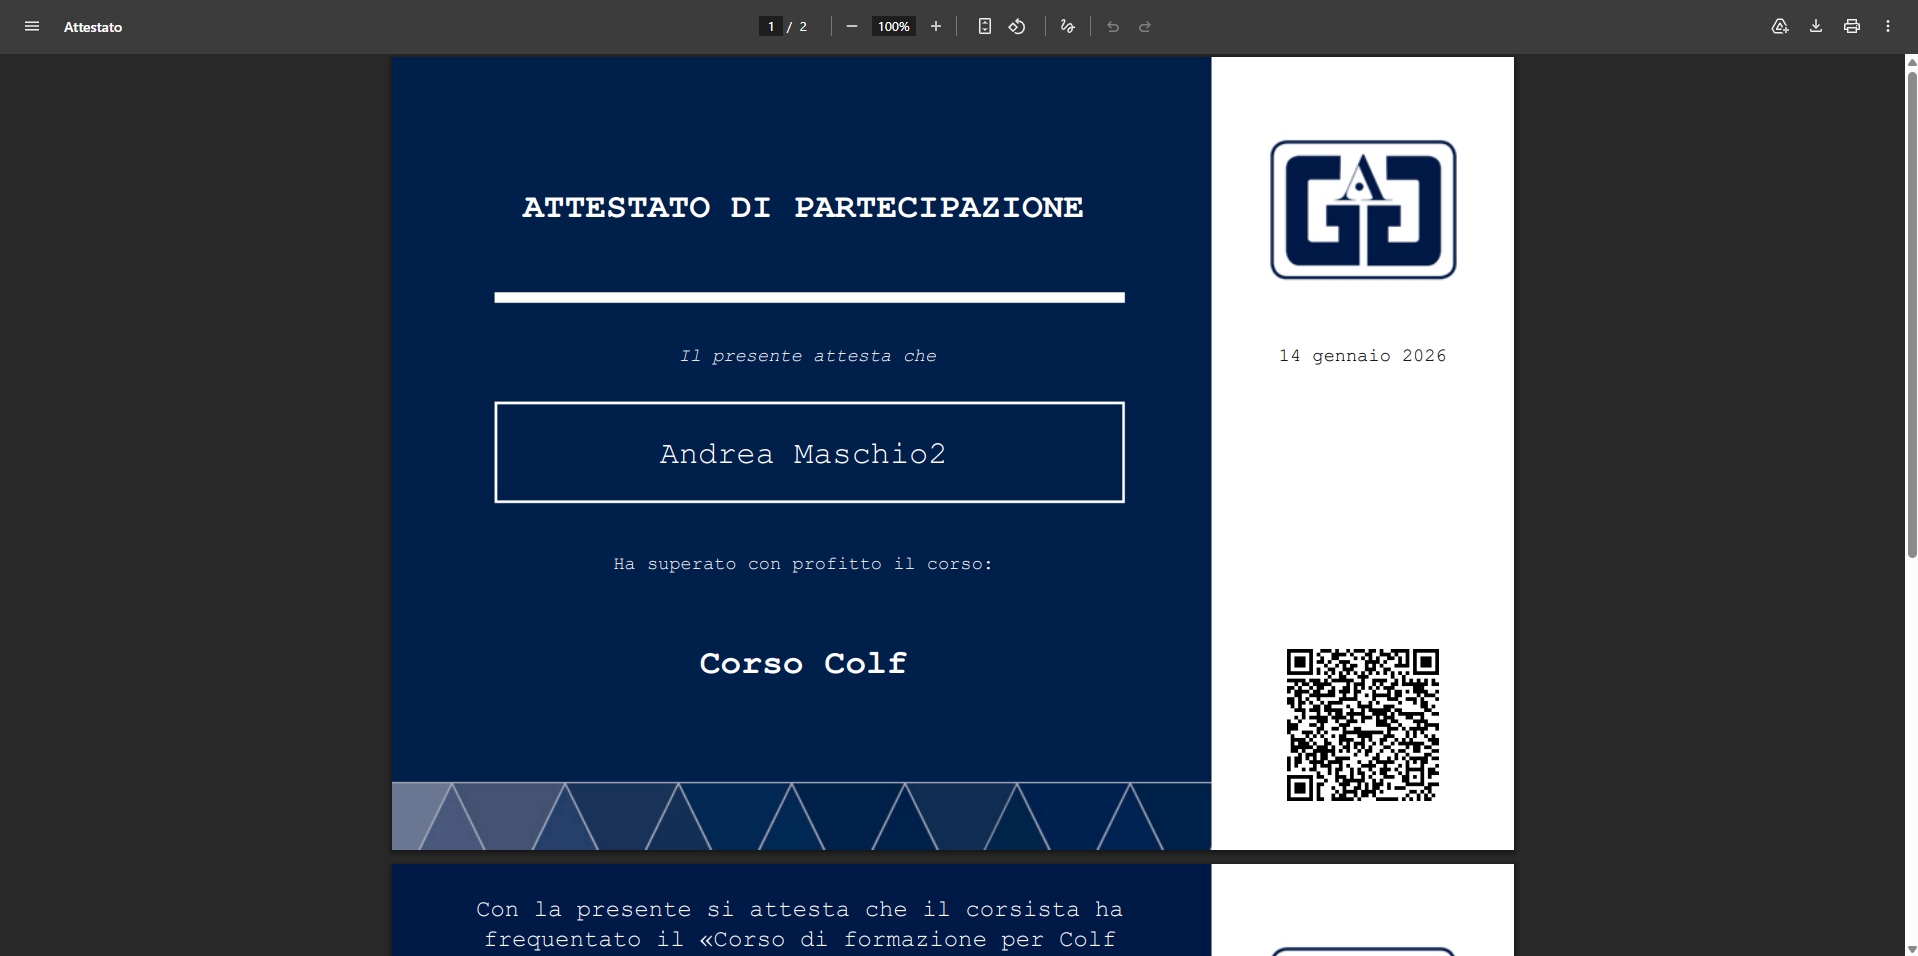Save the PDF to Google Drive
The image size is (1918, 956).
1780,27
